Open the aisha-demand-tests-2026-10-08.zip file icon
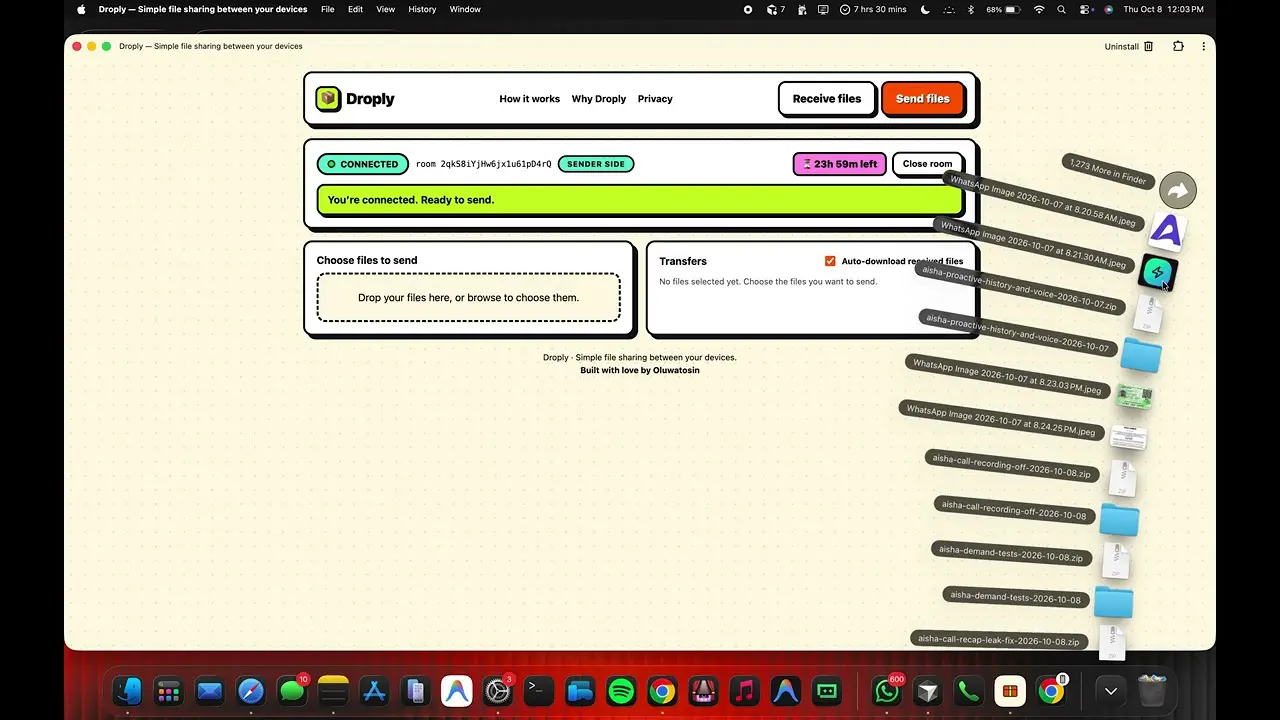The height and width of the screenshot is (720, 1280). [x=1115, y=560]
